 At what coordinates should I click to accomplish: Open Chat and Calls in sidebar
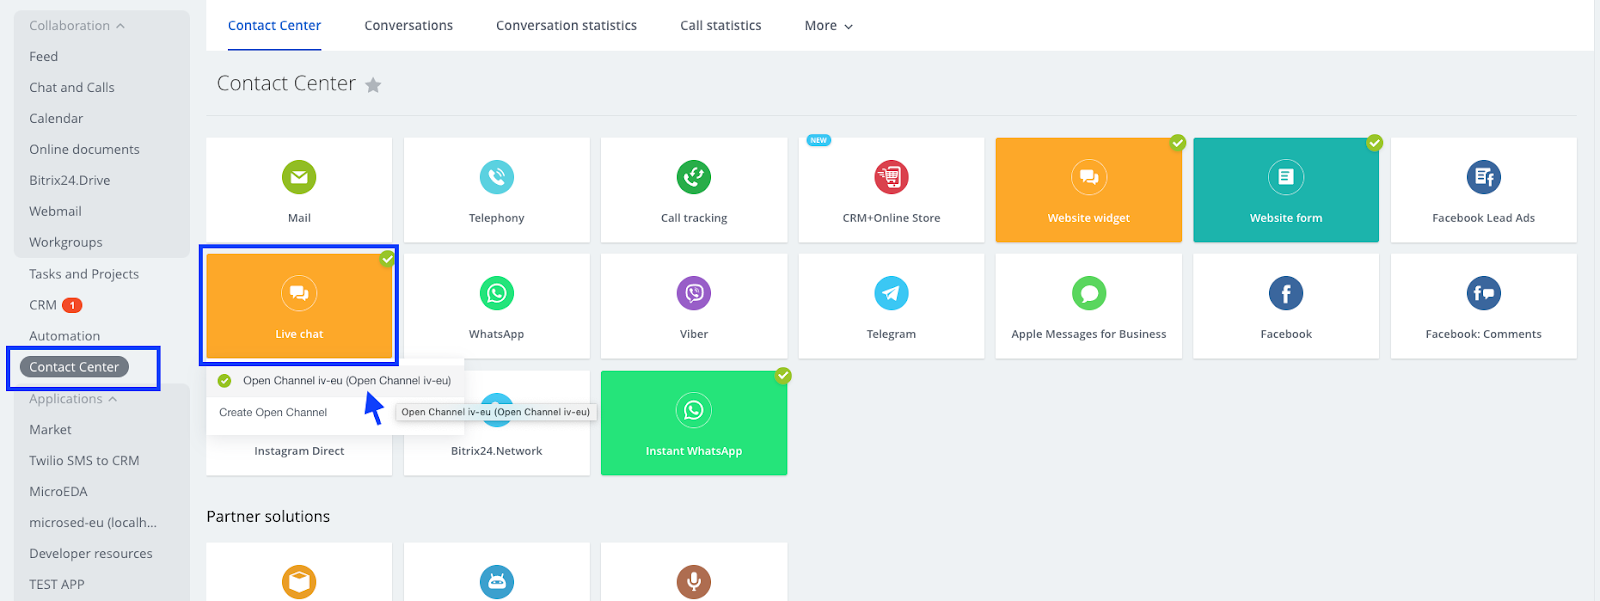[72, 88]
